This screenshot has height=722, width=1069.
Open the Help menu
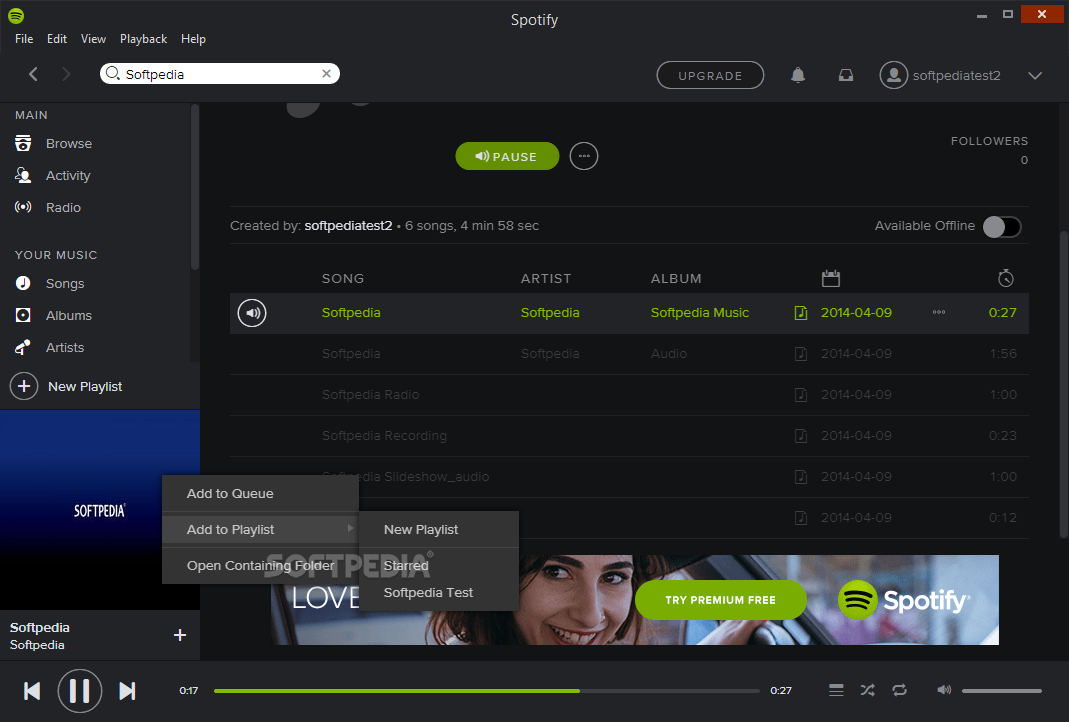point(193,39)
